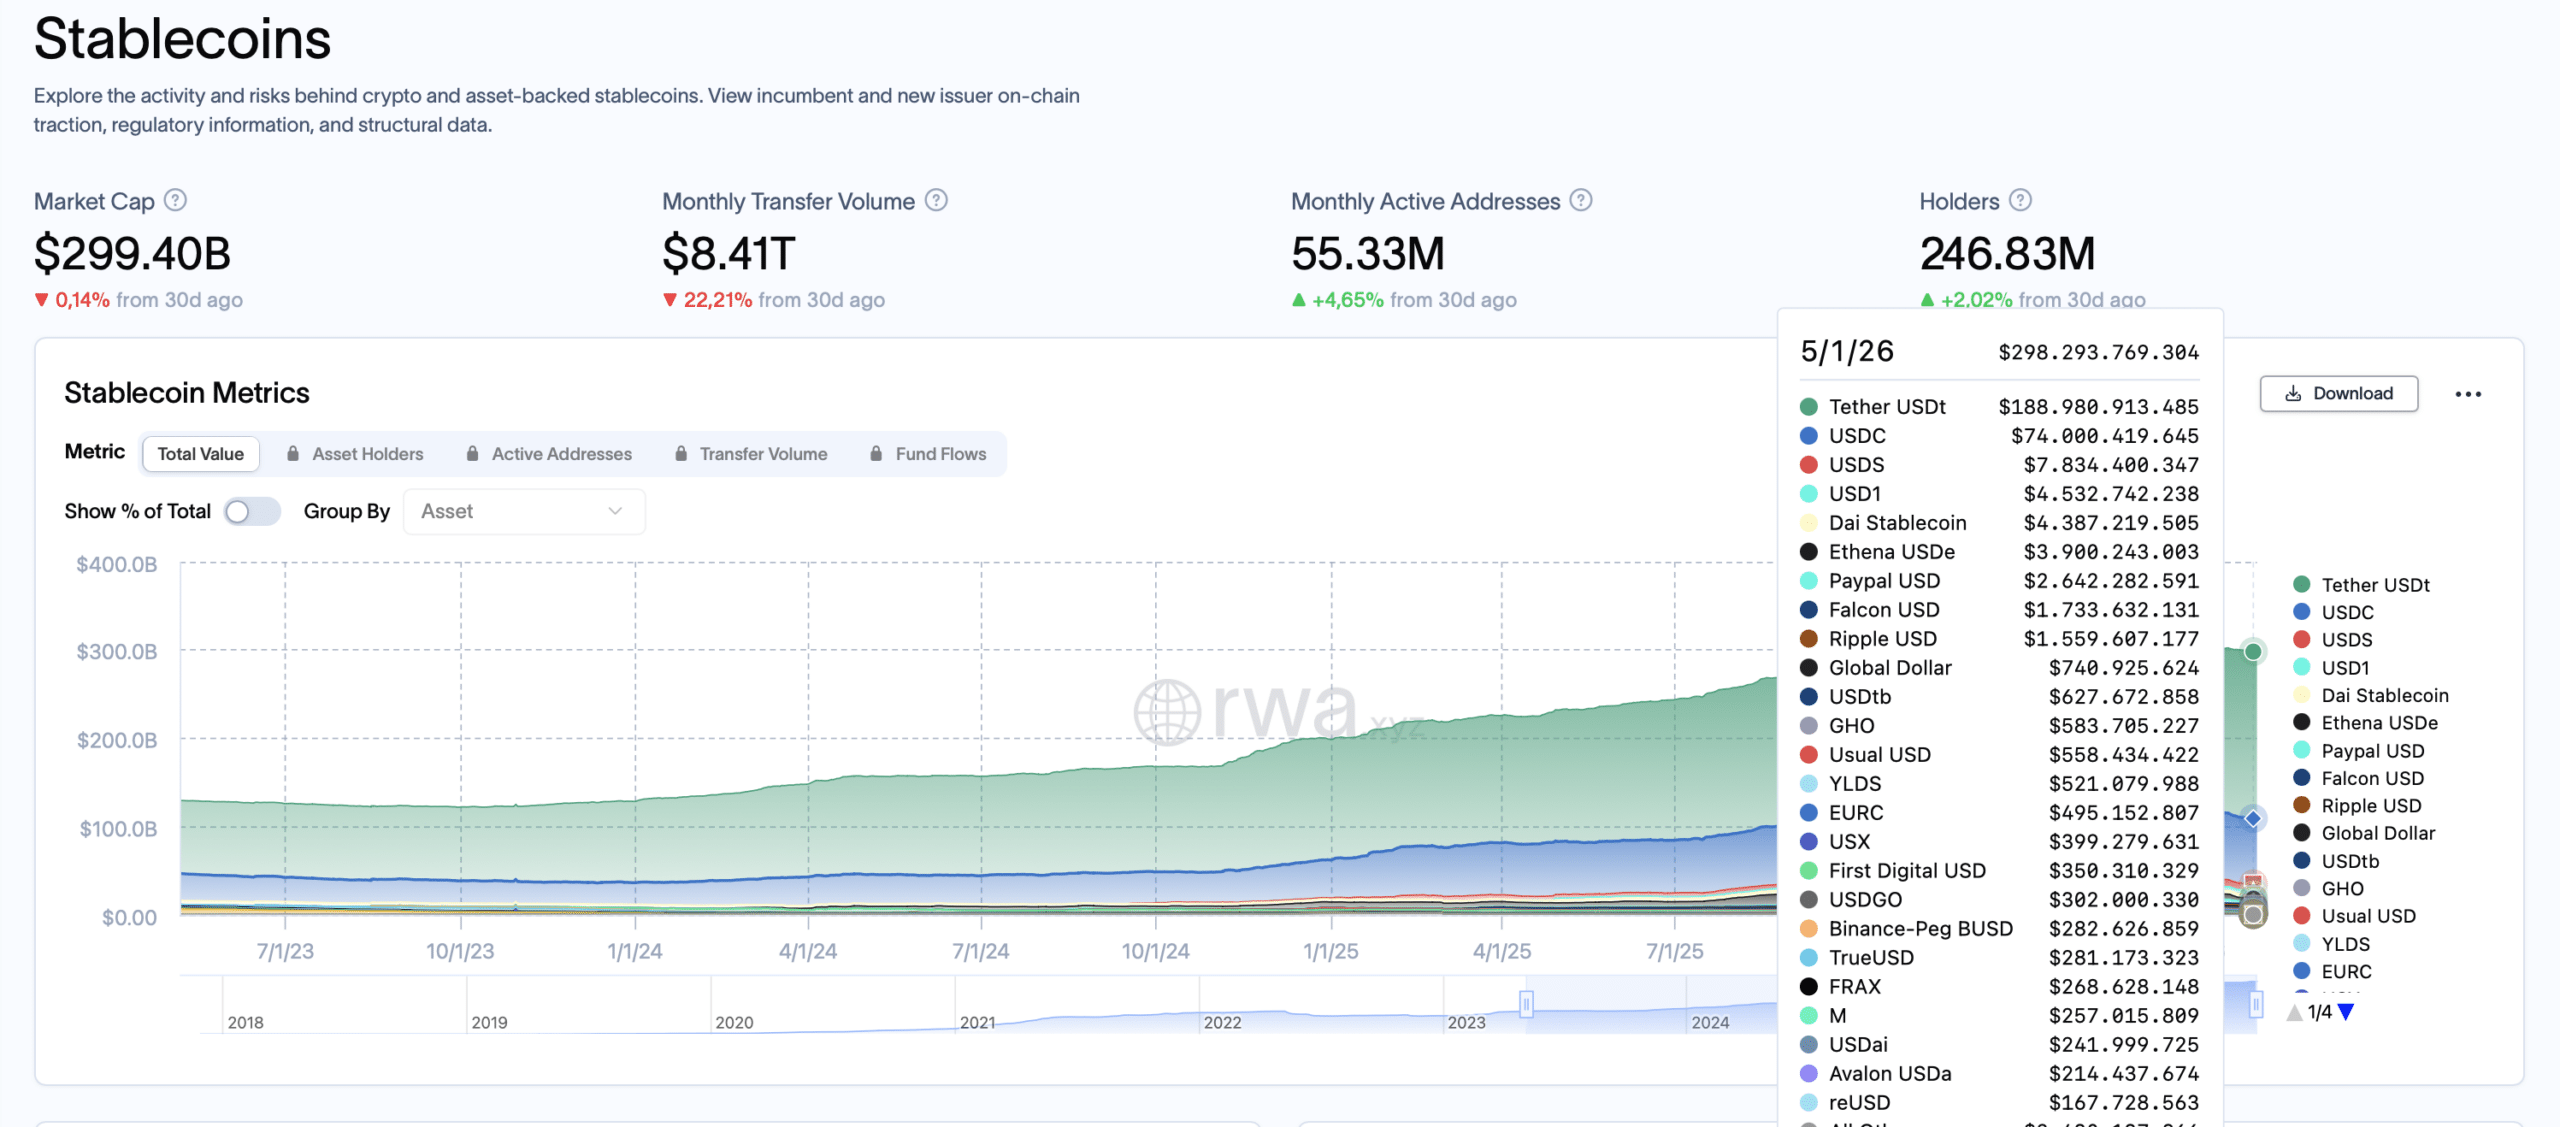Image resolution: width=2560 pixels, height=1127 pixels.
Task: Switch to Transfer Volume metric tab
Action: 752,454
